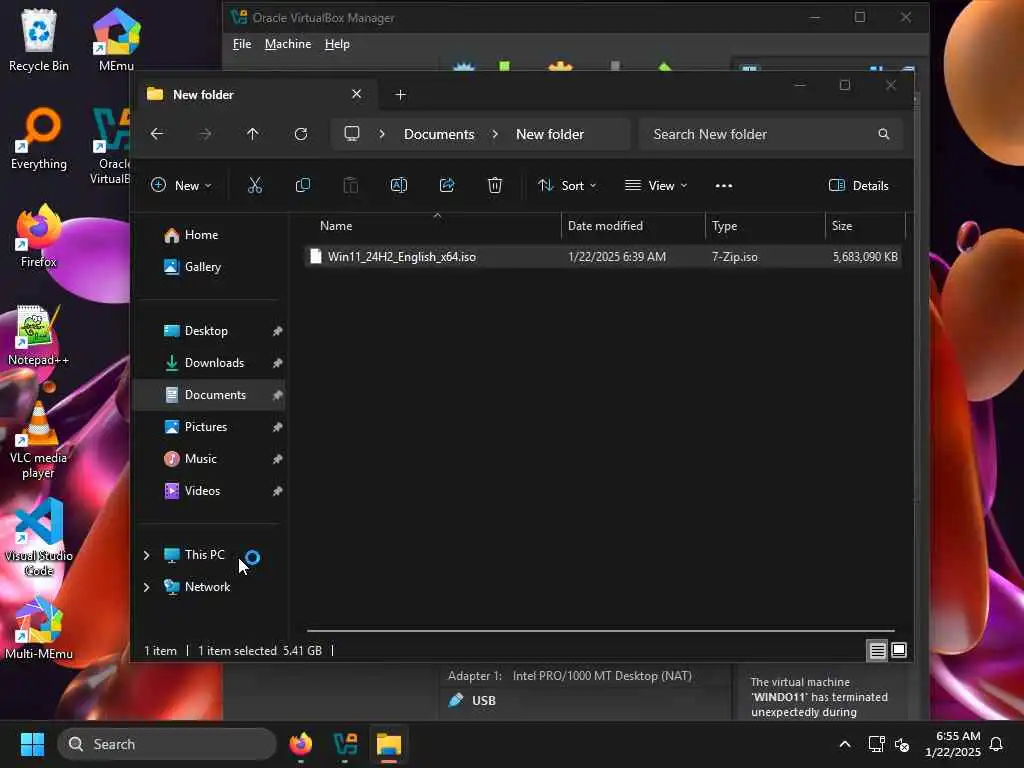Click Firefox icon in taskbar
The height and width of the screenshot is (768, 1024).
point(301,744)
